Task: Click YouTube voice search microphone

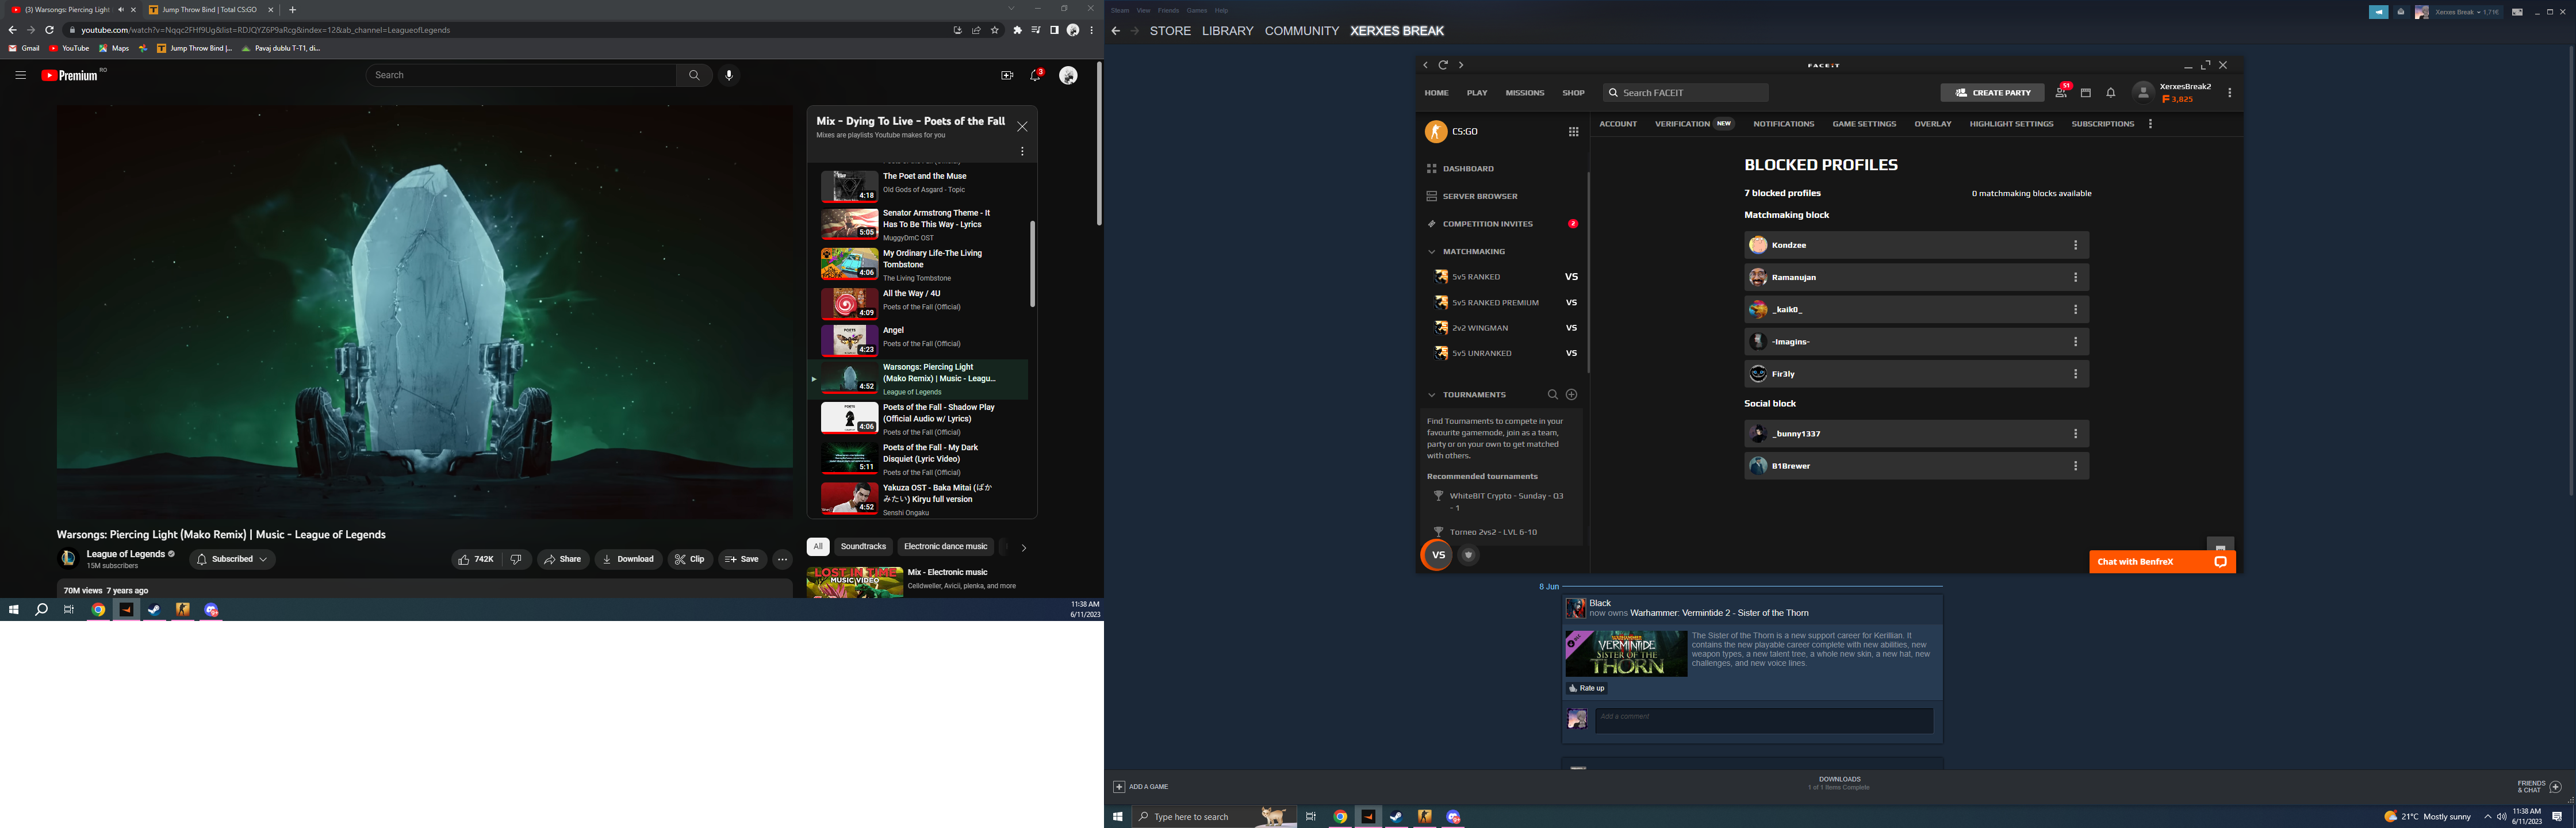Action: click(x=729, y=75)
